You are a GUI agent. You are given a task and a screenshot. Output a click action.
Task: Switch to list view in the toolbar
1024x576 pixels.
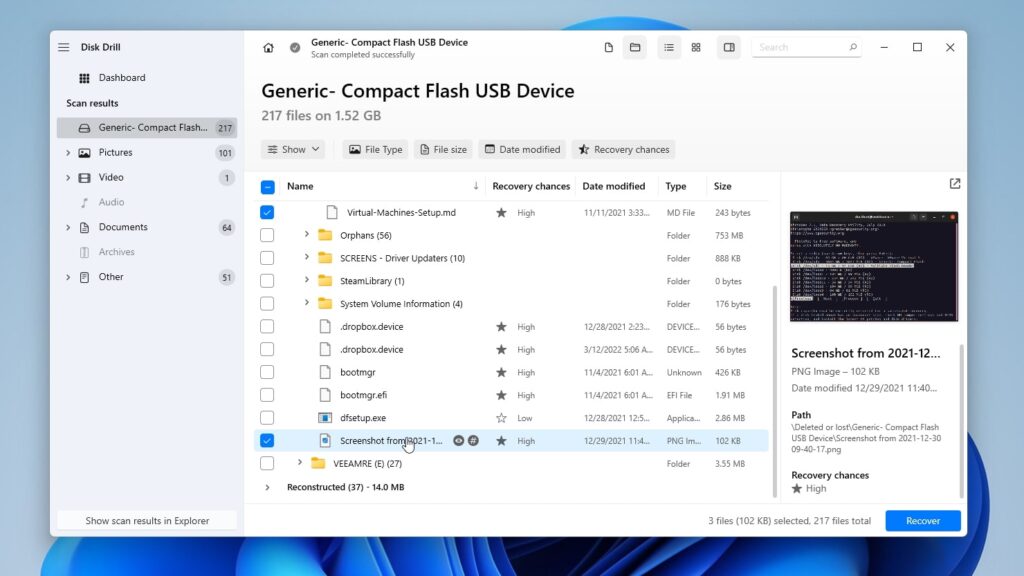(668, 47)
